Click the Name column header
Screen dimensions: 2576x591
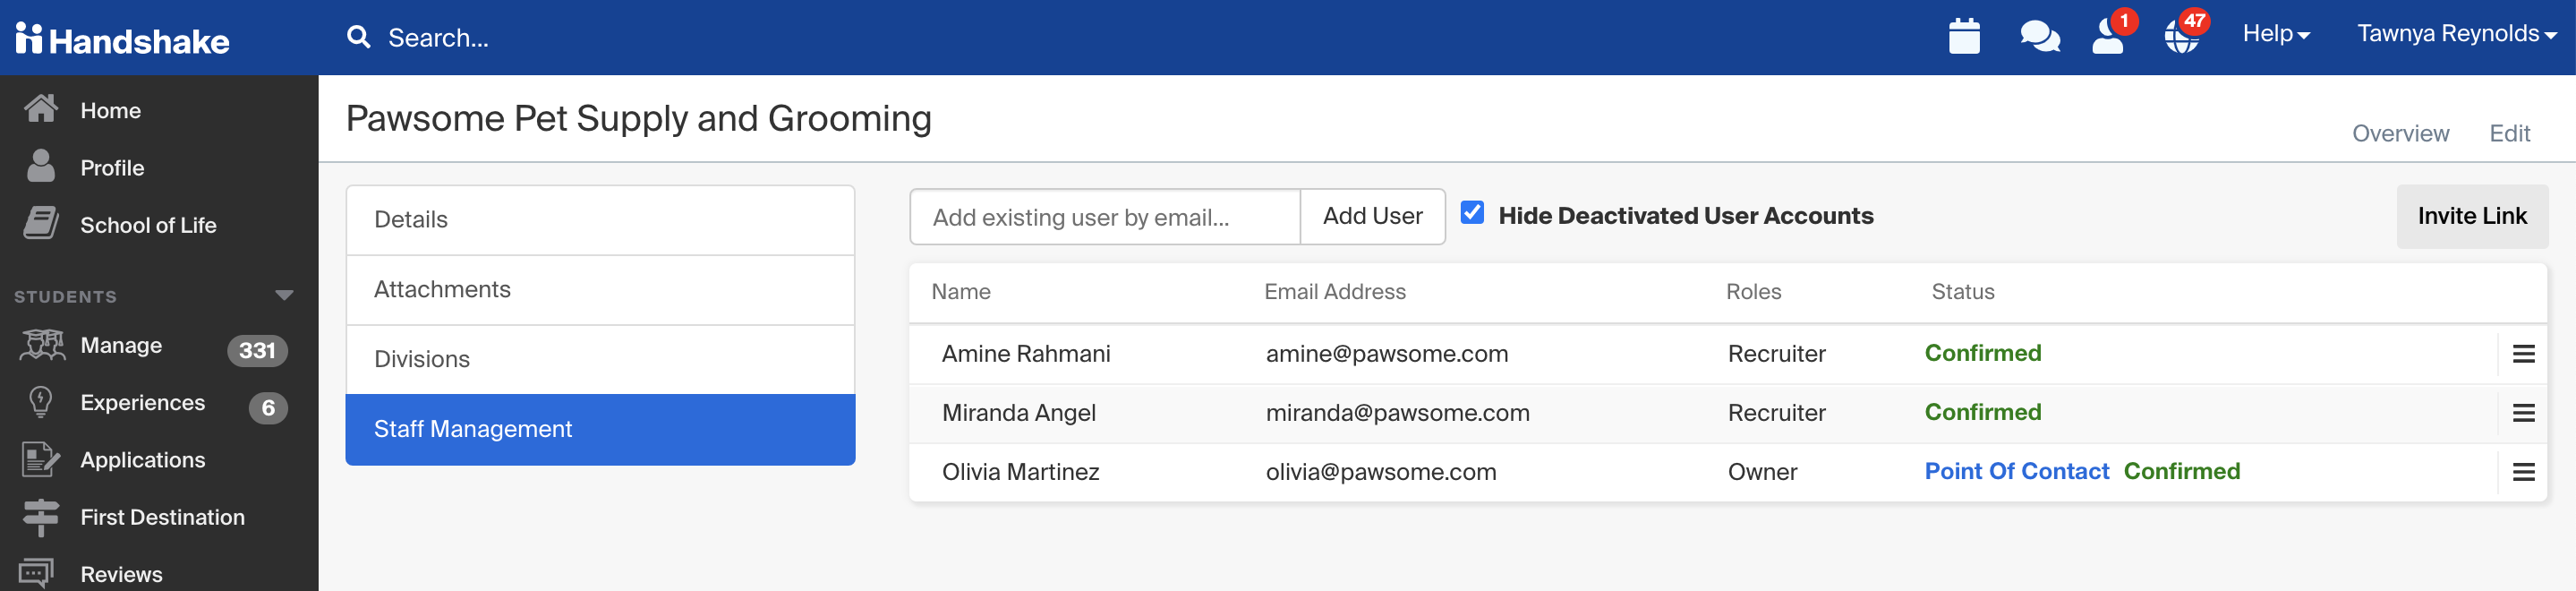tap(961, 292)
